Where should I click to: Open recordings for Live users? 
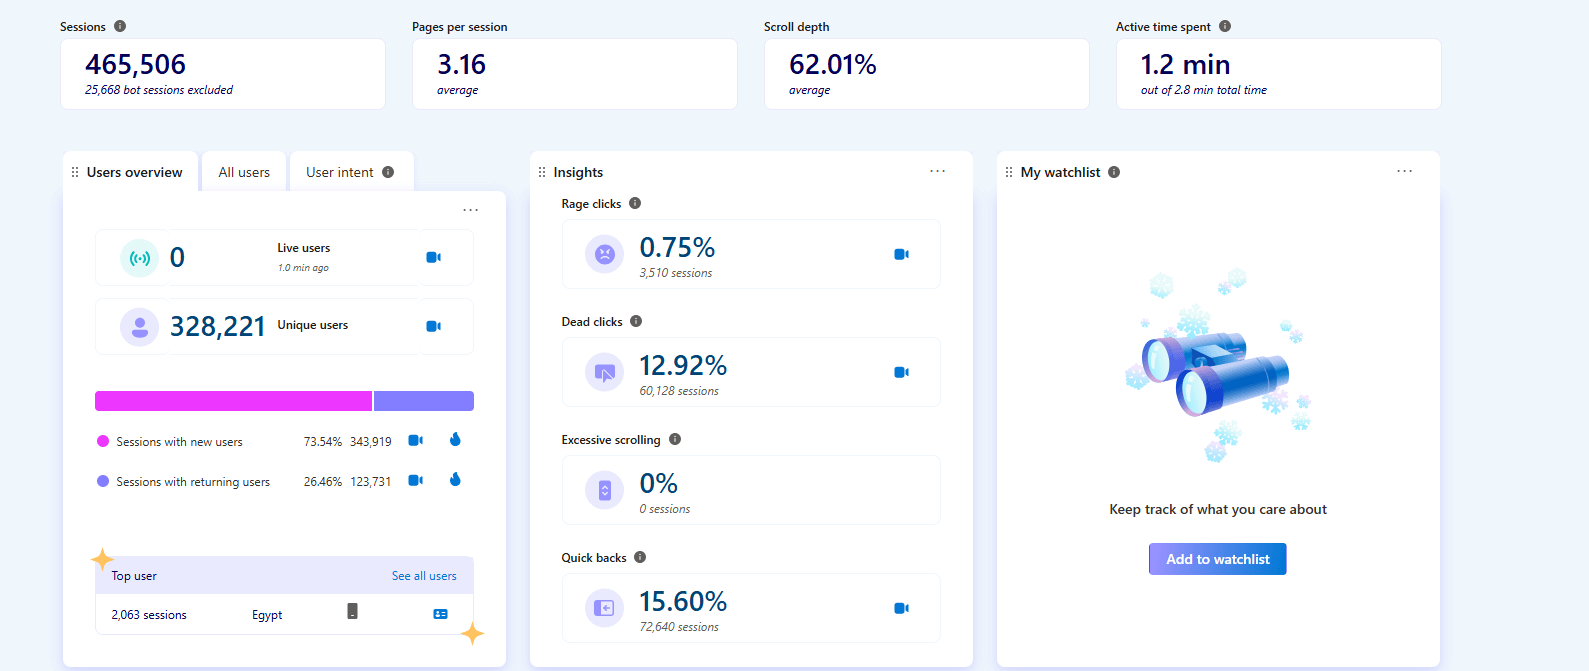[433, 258]
